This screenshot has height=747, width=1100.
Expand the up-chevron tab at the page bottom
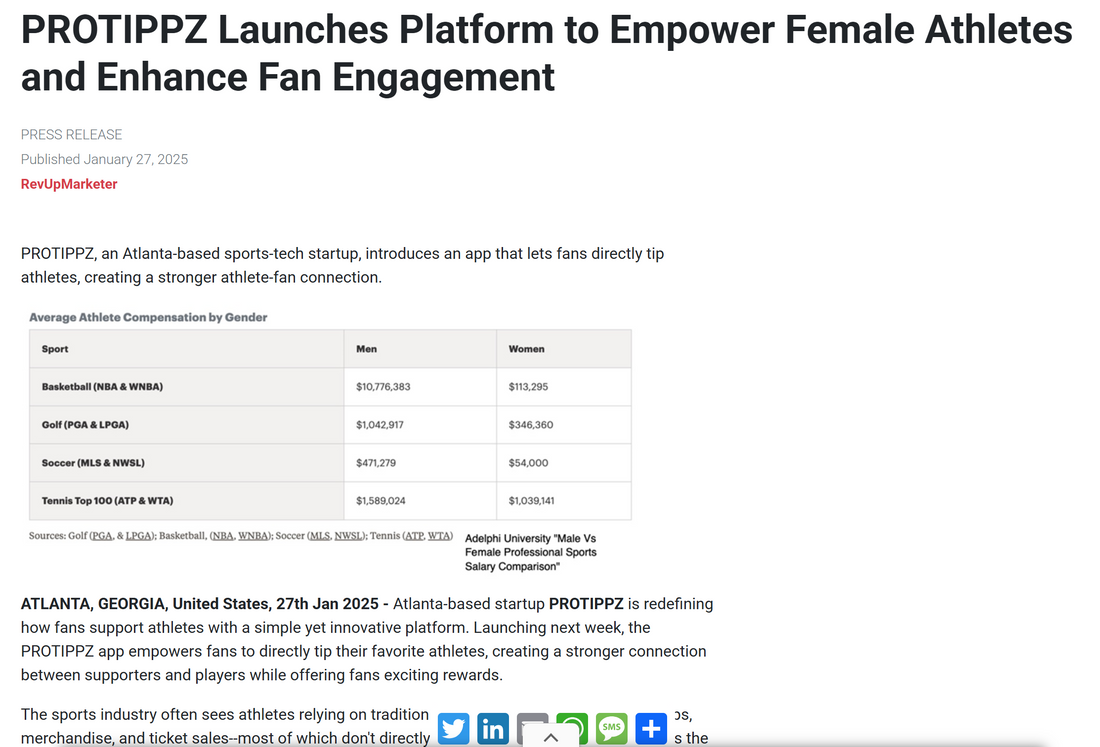click(550, 738)
